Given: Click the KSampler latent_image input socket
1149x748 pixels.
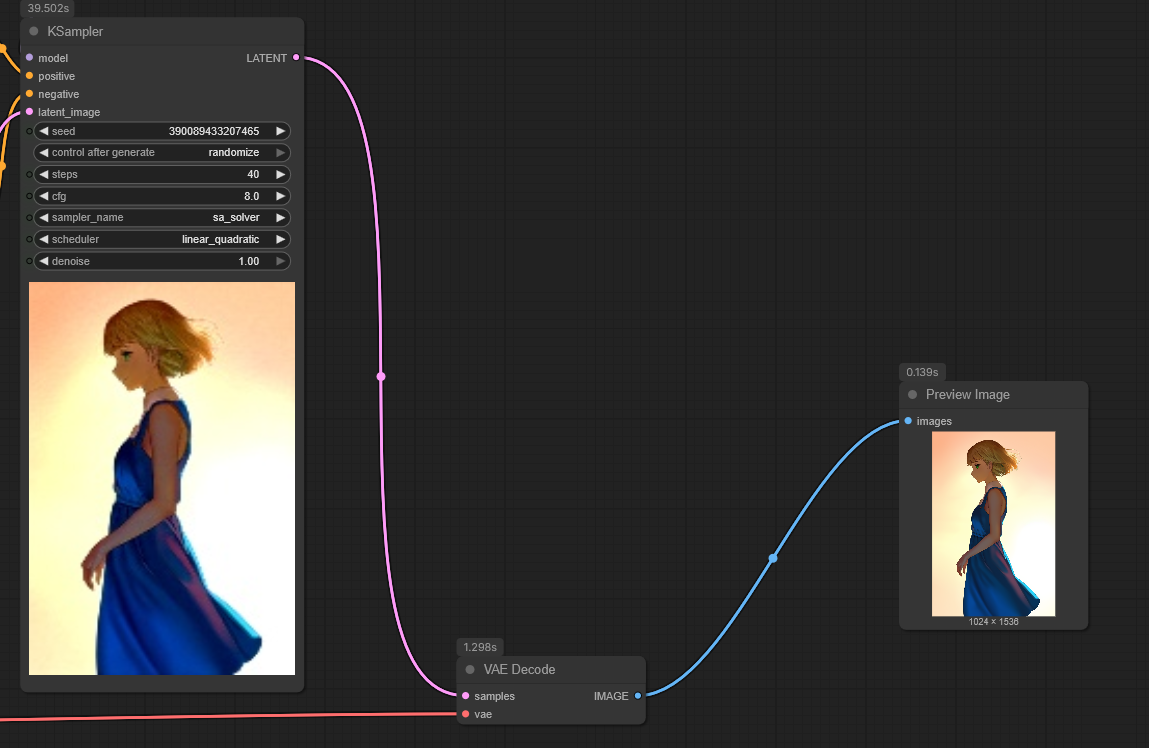Looking at the screenshot, I should (29, 111).
